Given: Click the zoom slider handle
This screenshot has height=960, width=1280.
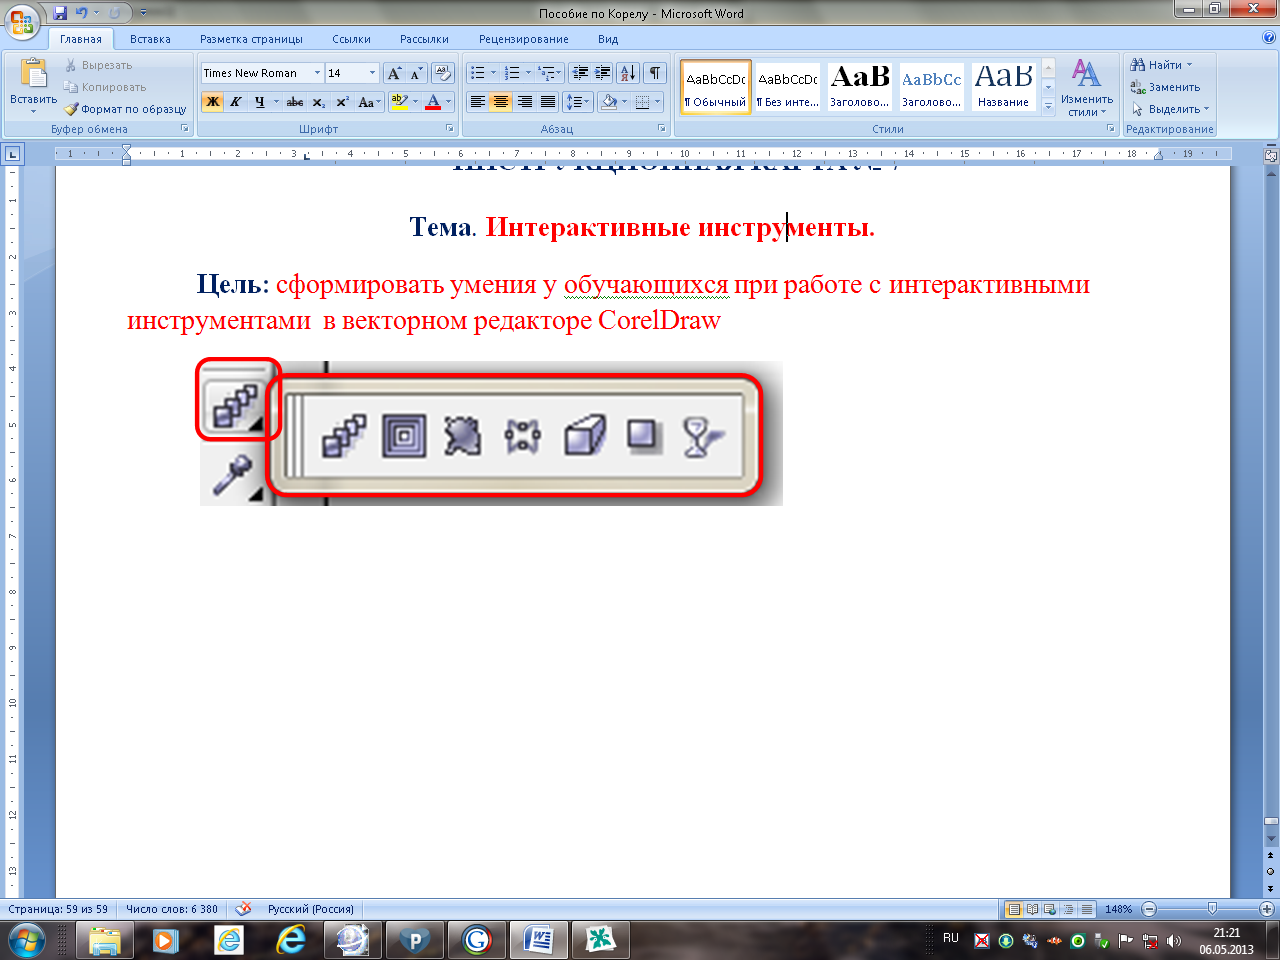Looking at the screenshot, I should click(1212, 909).
